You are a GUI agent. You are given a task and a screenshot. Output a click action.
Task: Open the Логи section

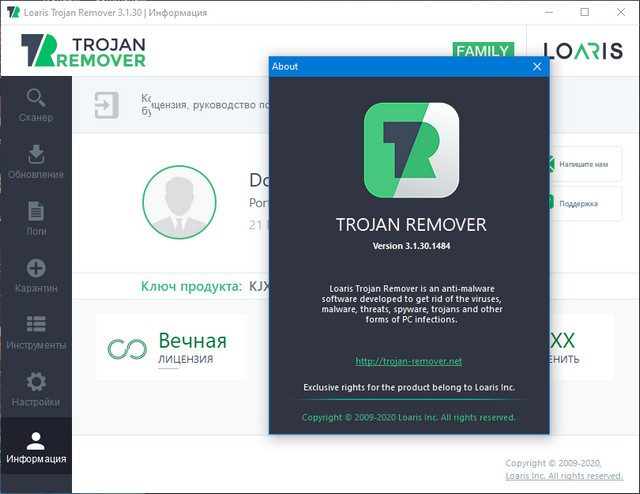36,219
